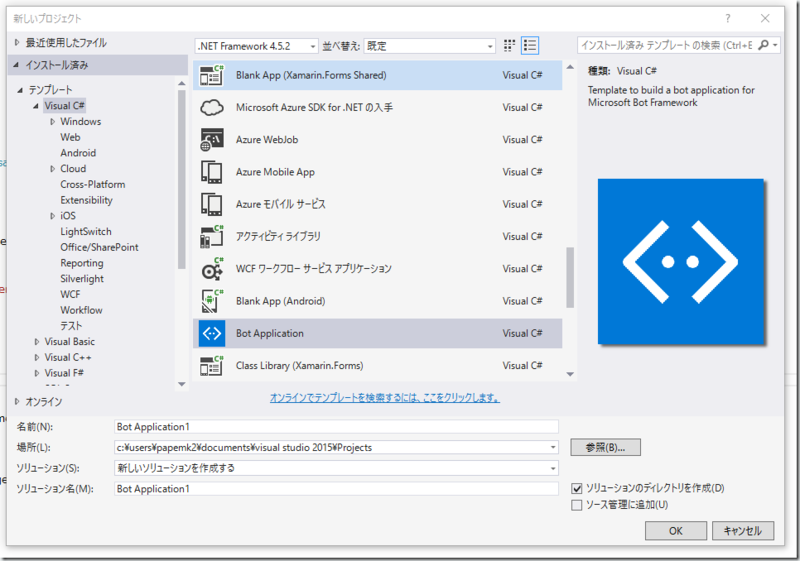Image resolution: width=800 pixels, height=561 pixels.
Task: Click the template list scroll-down arrow
Action: pos(570,374)
